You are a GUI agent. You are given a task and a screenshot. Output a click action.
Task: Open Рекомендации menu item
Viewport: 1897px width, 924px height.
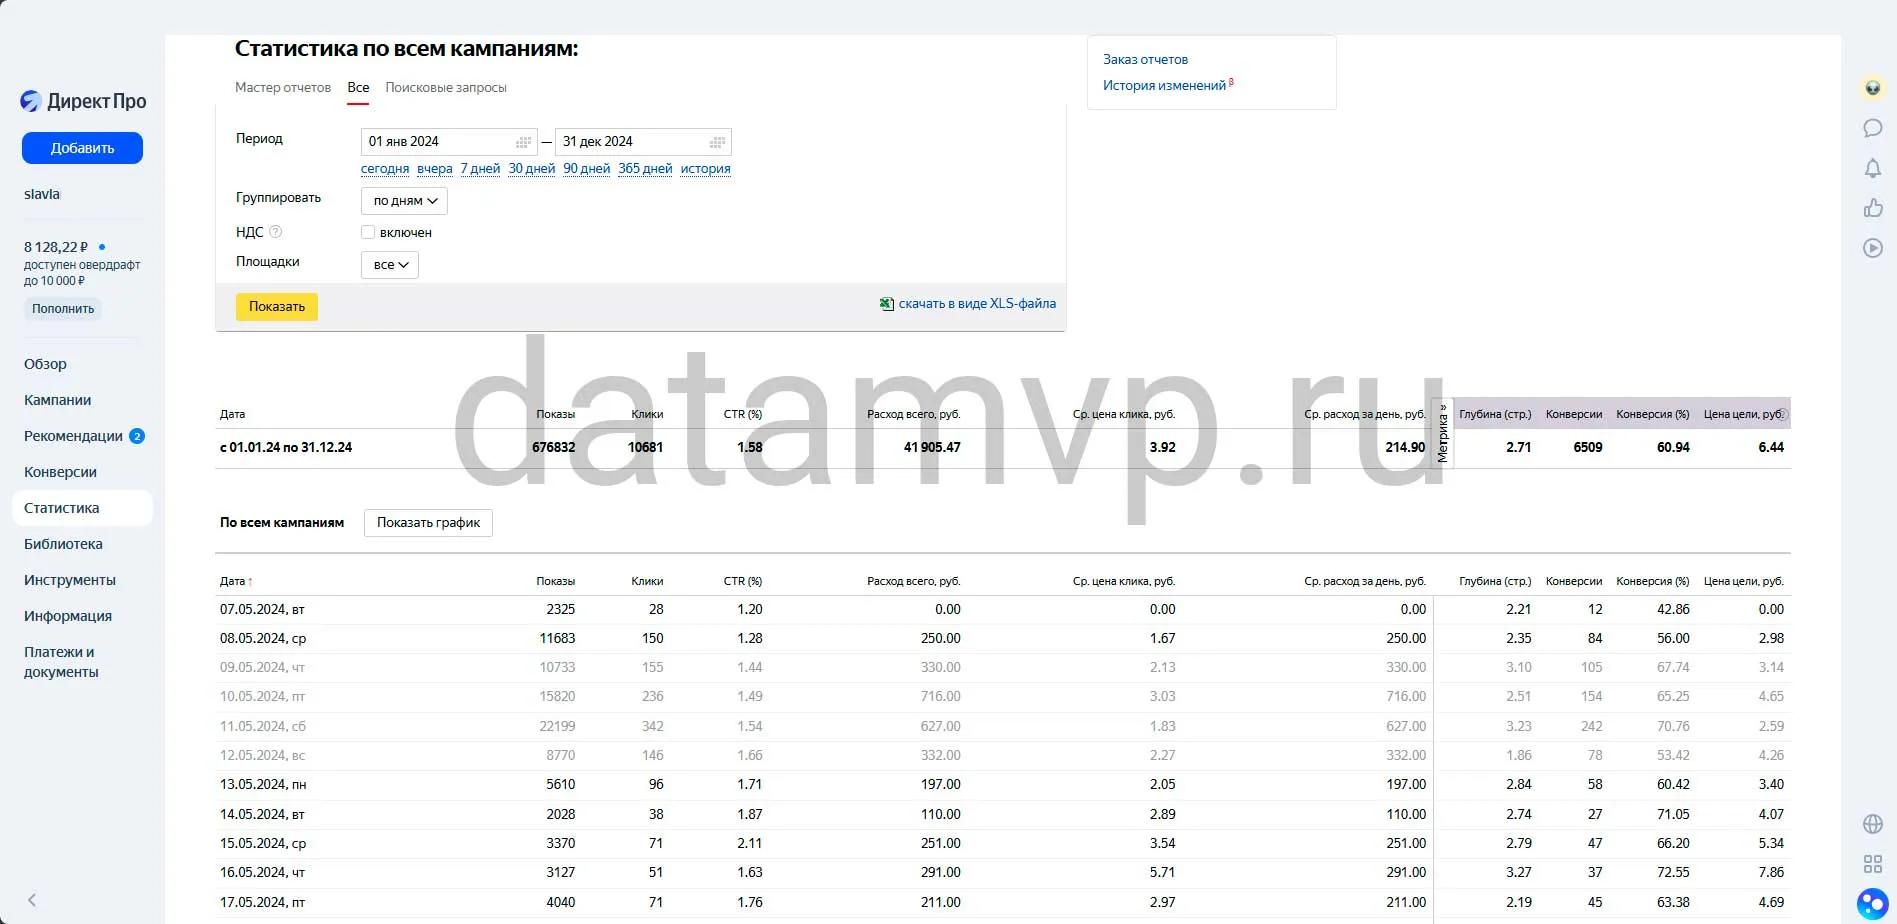[x=84, y=436]
